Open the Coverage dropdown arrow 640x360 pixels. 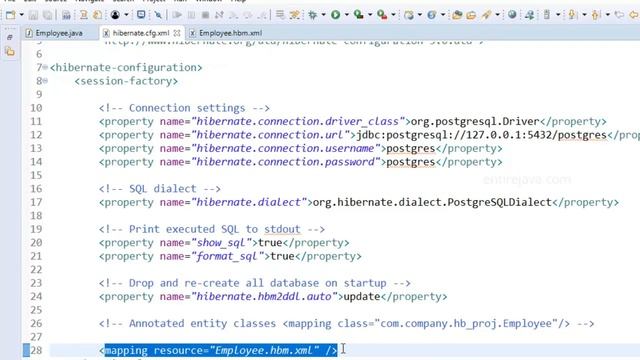370,15
